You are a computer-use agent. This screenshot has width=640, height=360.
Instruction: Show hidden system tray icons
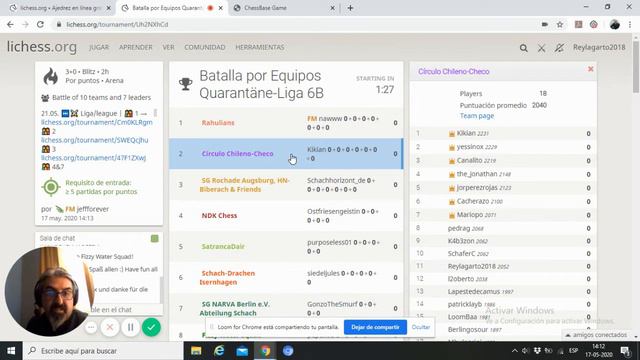514,351
